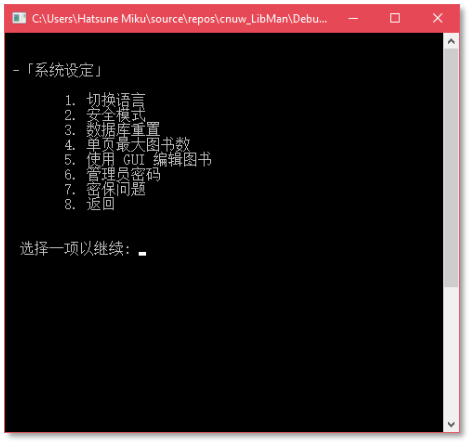
Task: Maximize the console window
Action: (x=395, y=18)
